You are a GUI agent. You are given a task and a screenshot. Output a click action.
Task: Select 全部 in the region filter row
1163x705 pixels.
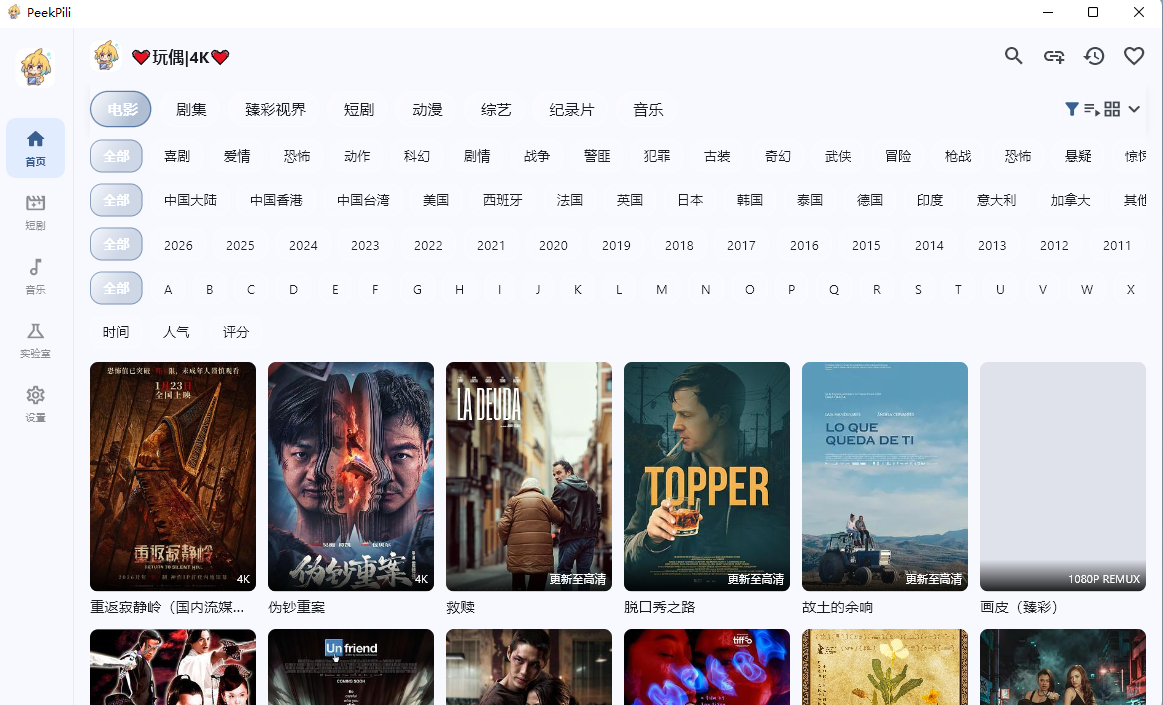pyautogui.click(x=116, y=200)
